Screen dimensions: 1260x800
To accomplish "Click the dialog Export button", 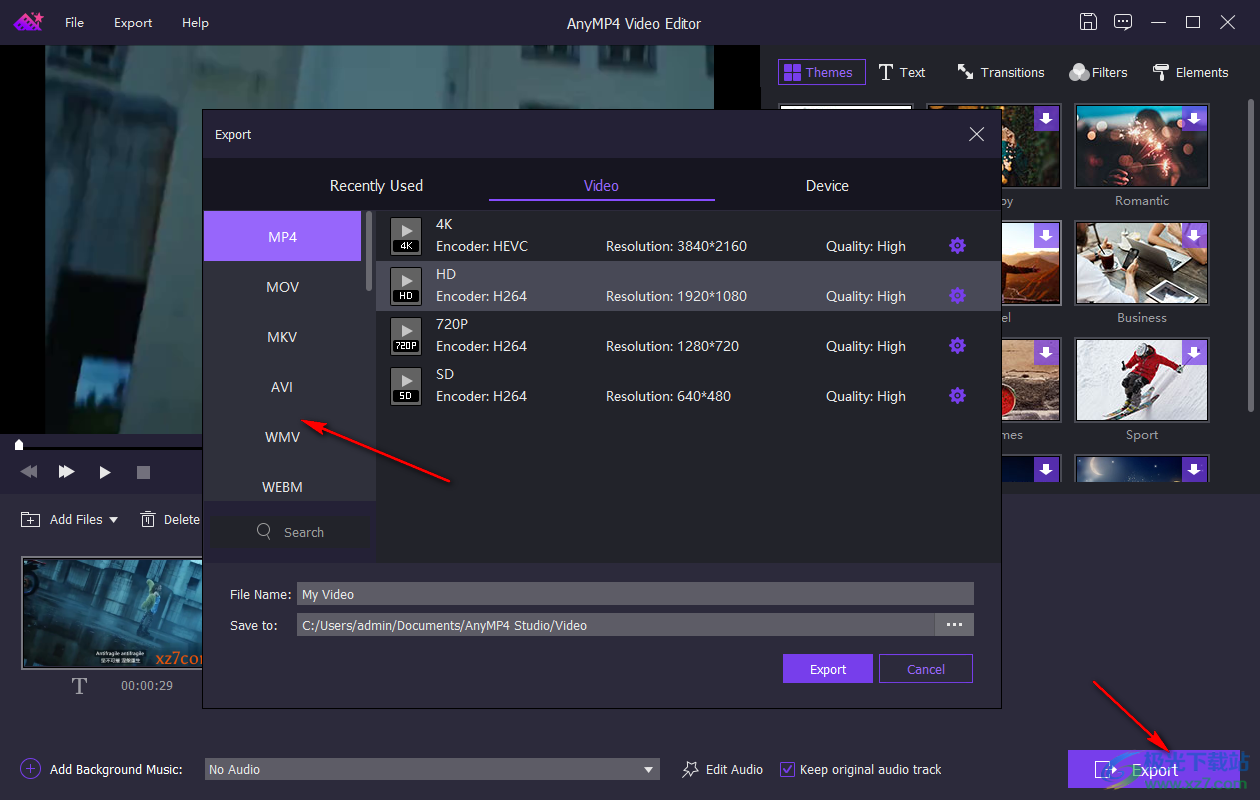I will [828, 669].
